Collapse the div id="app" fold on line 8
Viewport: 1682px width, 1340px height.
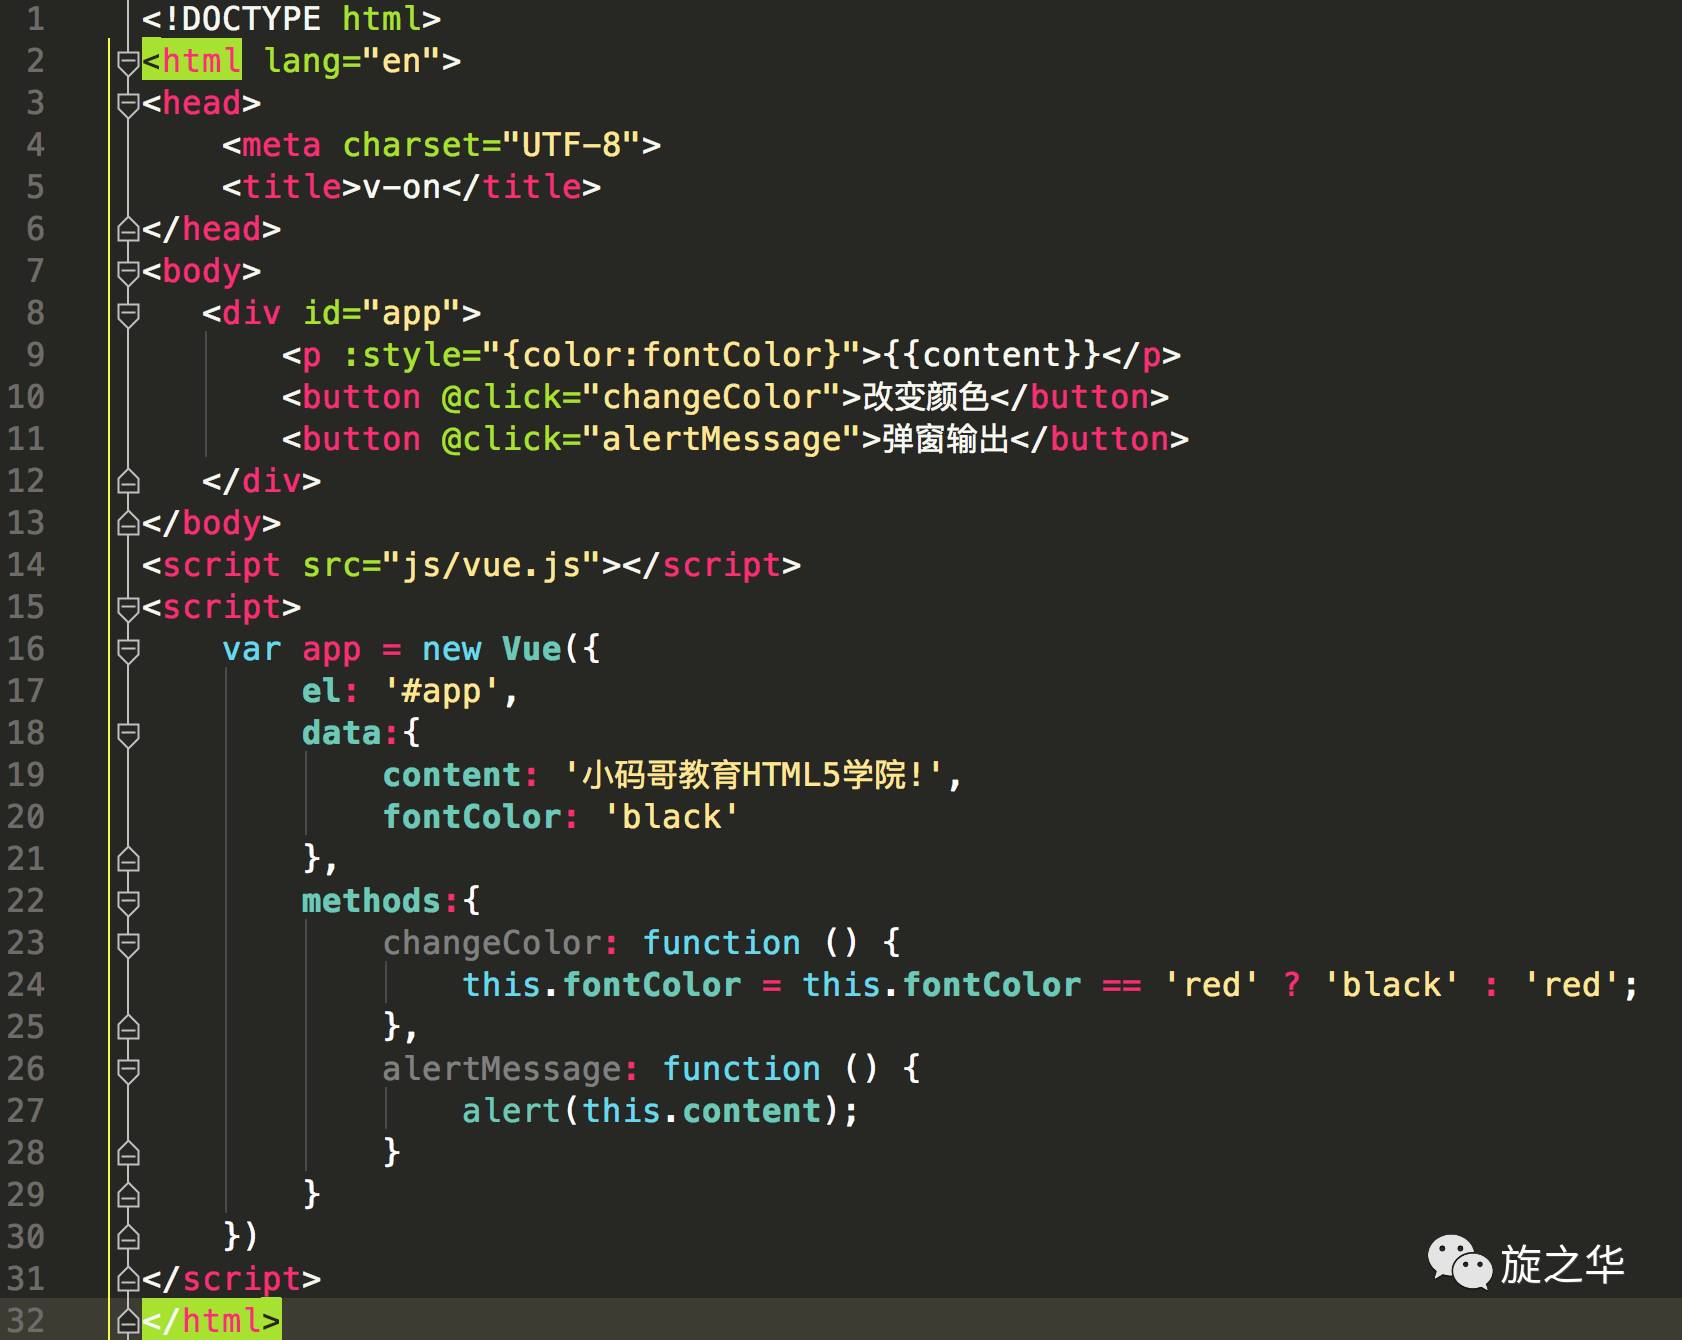pyautogui.click(x=128, y=314)
